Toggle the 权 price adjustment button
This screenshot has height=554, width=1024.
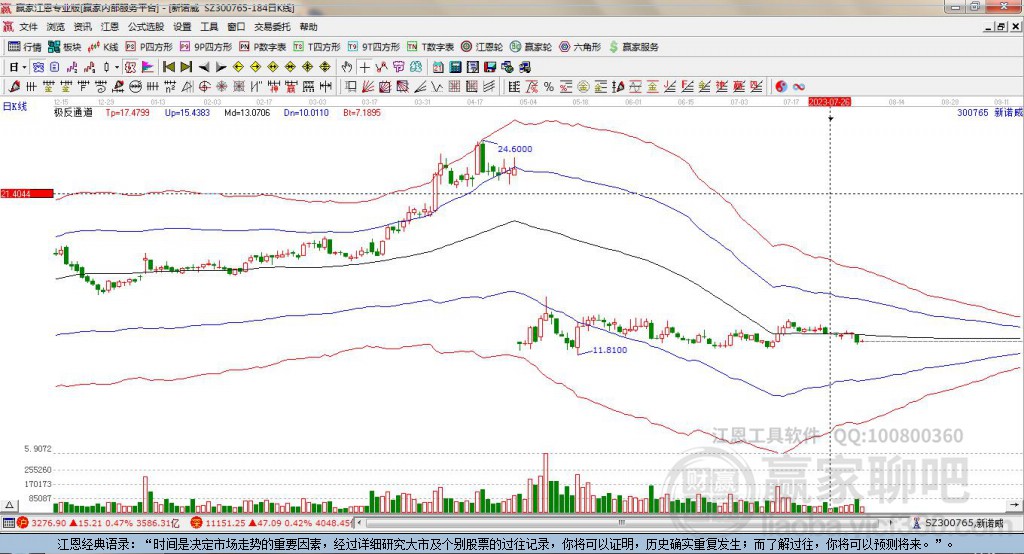(130, 67)
